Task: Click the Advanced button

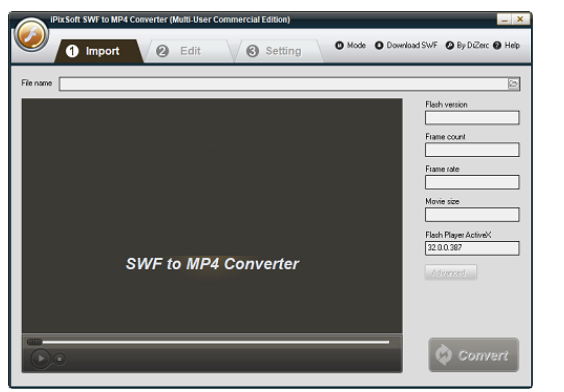Action: 451,273
